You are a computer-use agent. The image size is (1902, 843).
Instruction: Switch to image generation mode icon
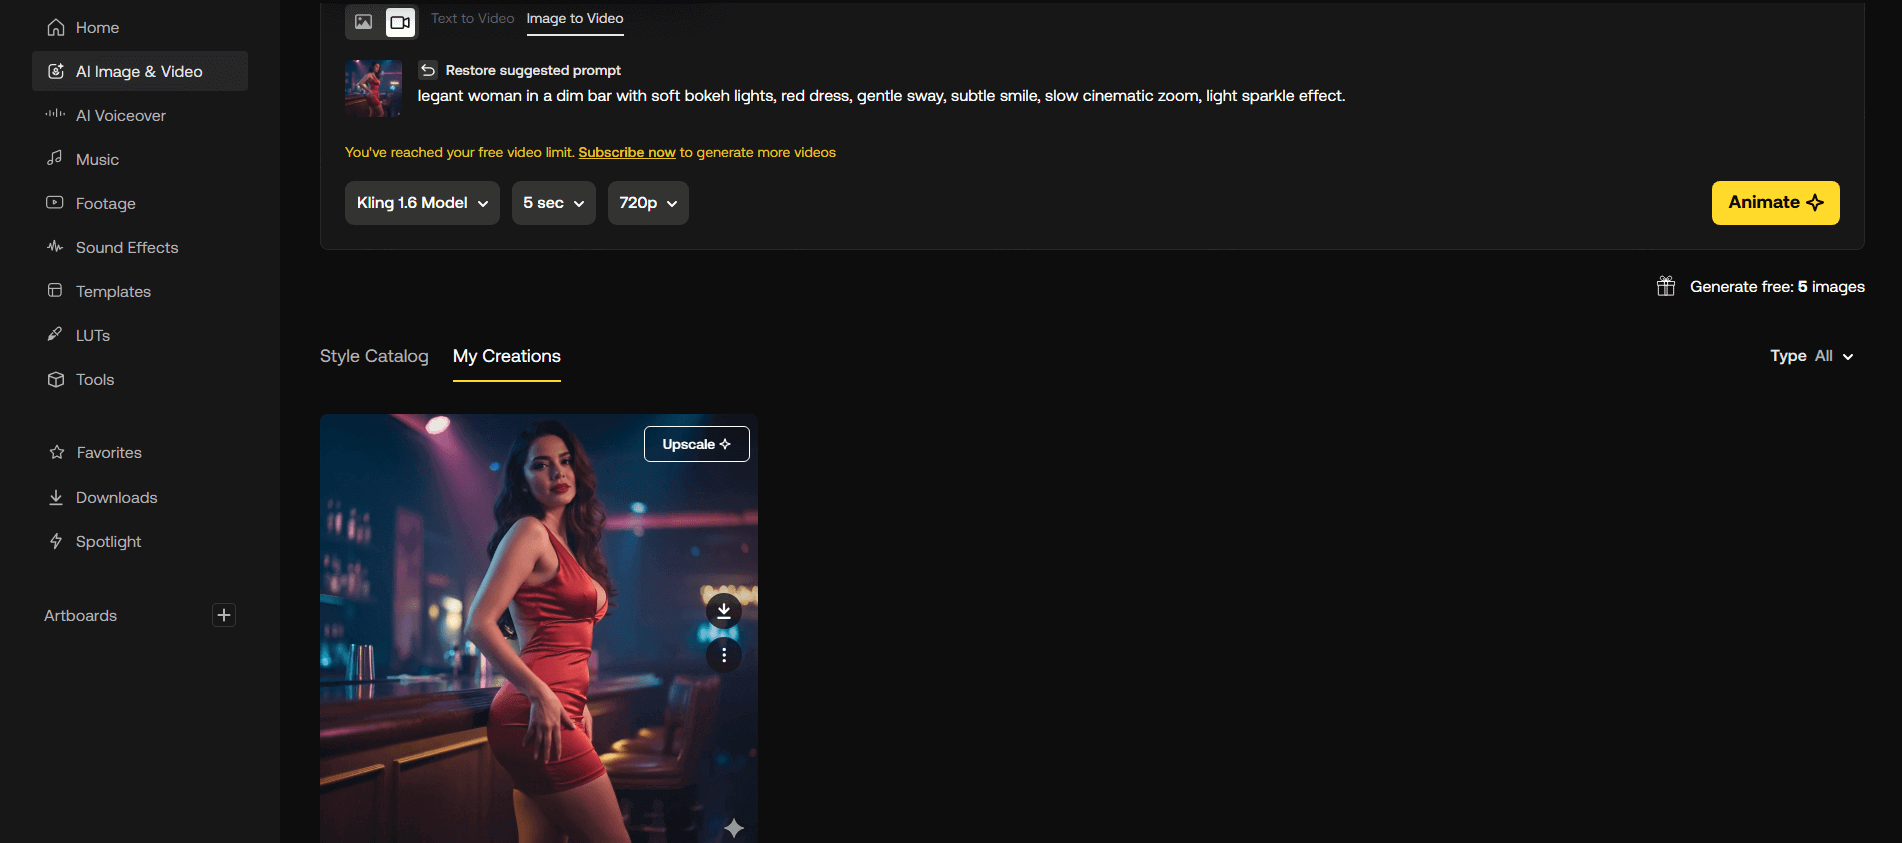(364, 22)
